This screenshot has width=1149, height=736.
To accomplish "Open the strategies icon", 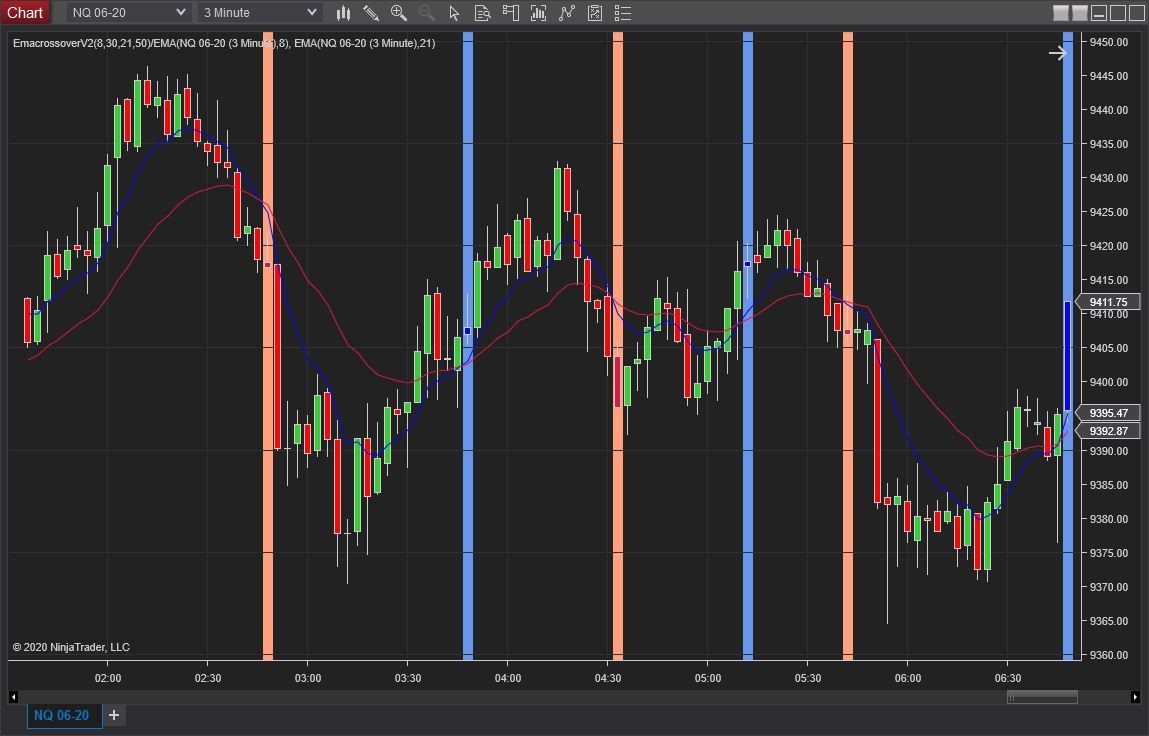I will pyautogui.click(x=566, y=12).
